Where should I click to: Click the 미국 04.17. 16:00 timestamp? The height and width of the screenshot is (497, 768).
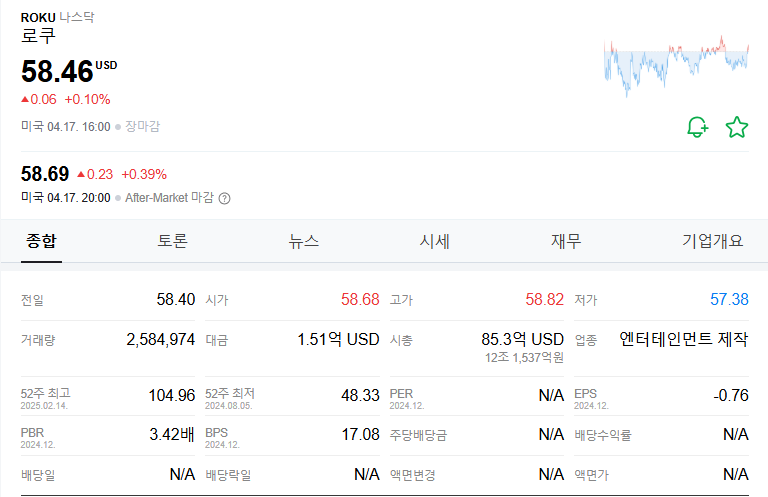(x=66, y=126)
